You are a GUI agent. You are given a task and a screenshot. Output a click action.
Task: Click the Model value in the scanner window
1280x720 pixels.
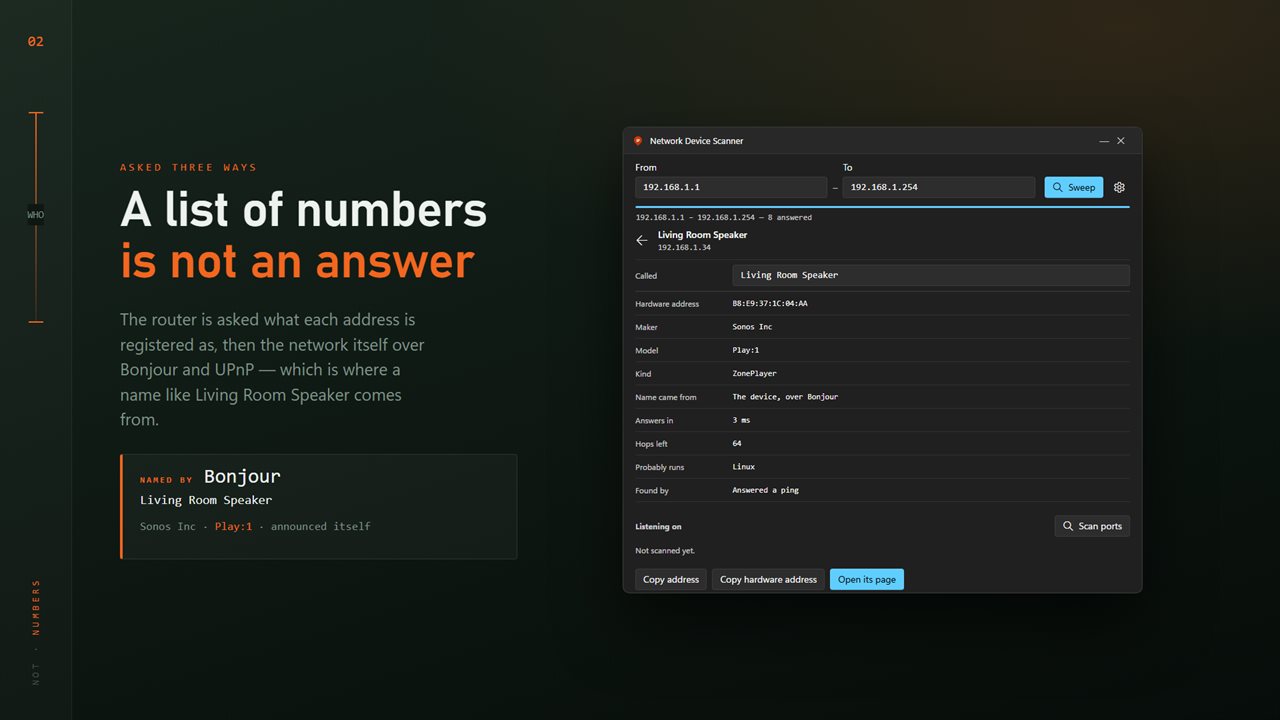pyautogui.click(x=746, y=350)
